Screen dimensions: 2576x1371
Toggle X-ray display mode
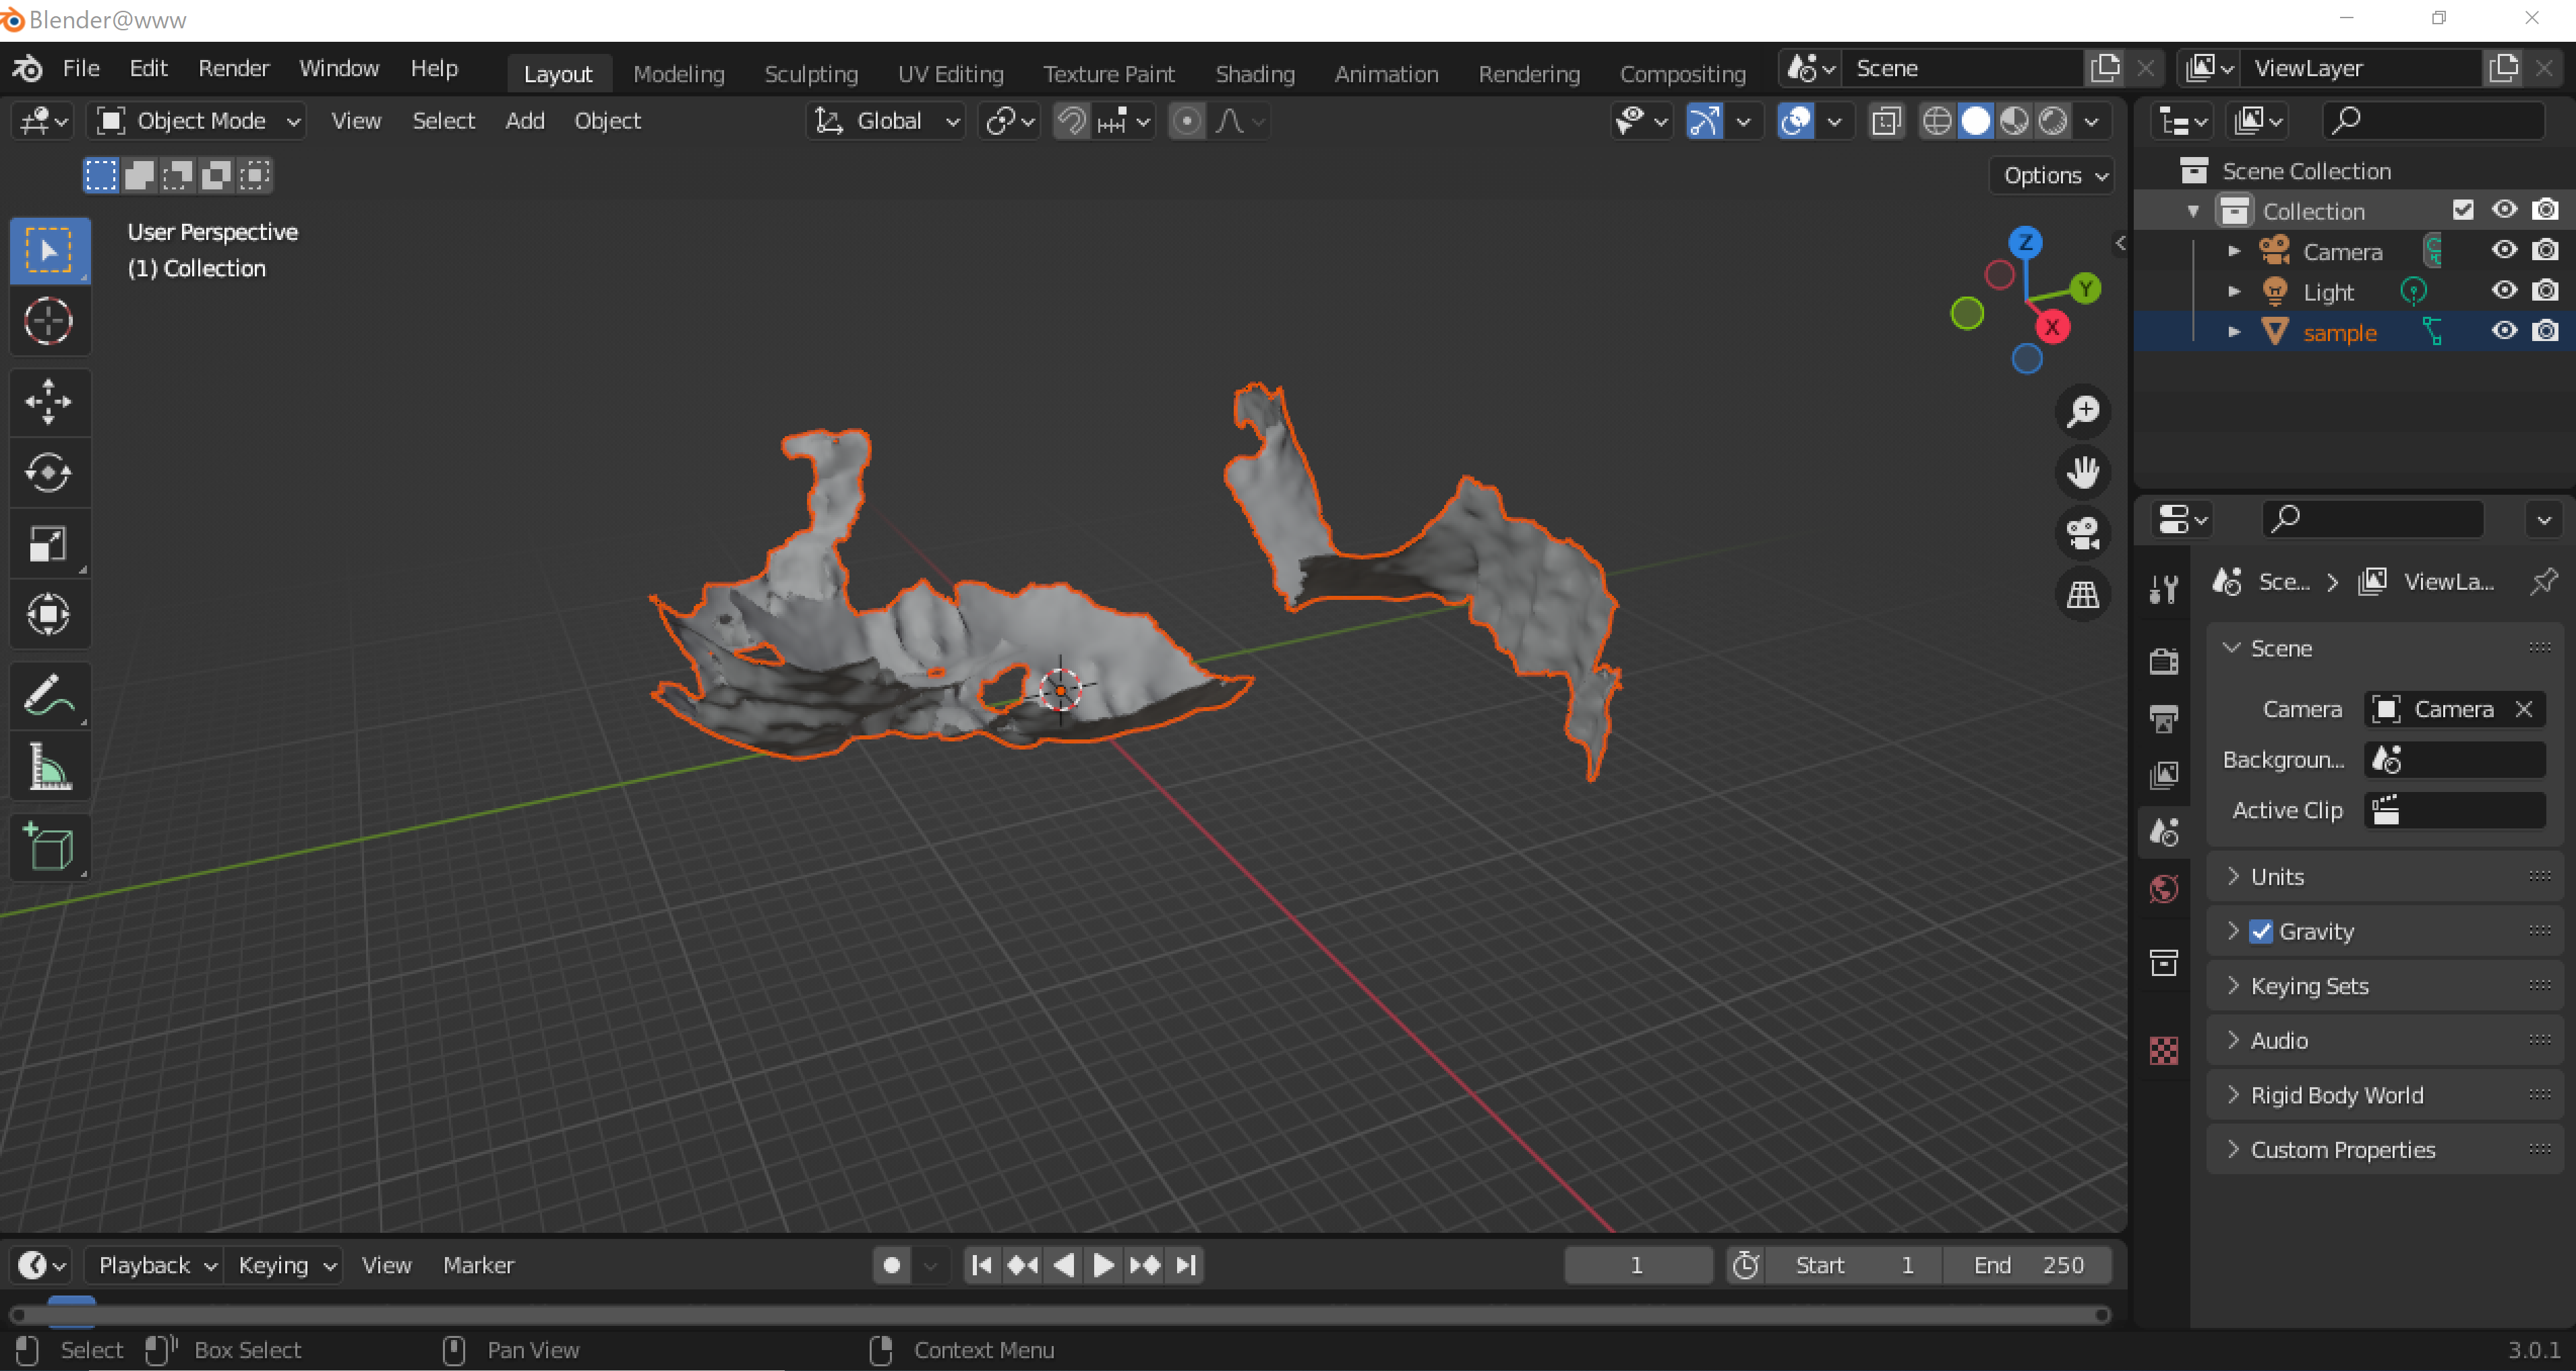pyautogui.click(x=1886, y=121)
